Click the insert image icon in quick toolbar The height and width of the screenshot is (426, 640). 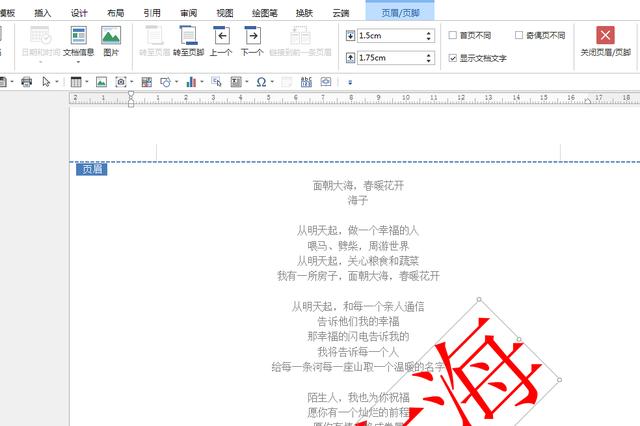(x=101, y=82)
